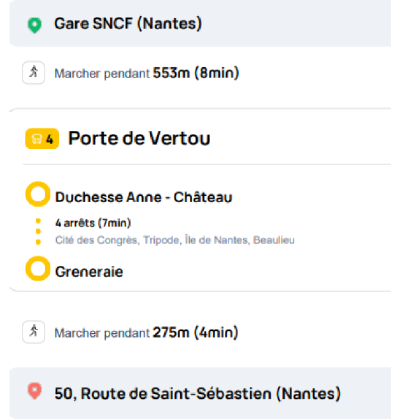
Task: Expand the 4 arrêts (7min) stop list
Action: click(93, 223)
